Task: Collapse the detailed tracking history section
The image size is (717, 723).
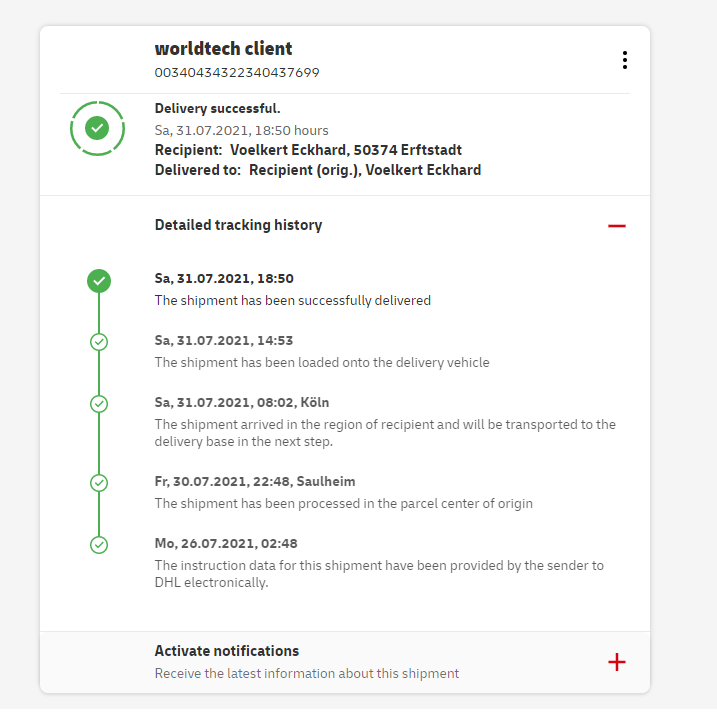Action: pos(616,226)
